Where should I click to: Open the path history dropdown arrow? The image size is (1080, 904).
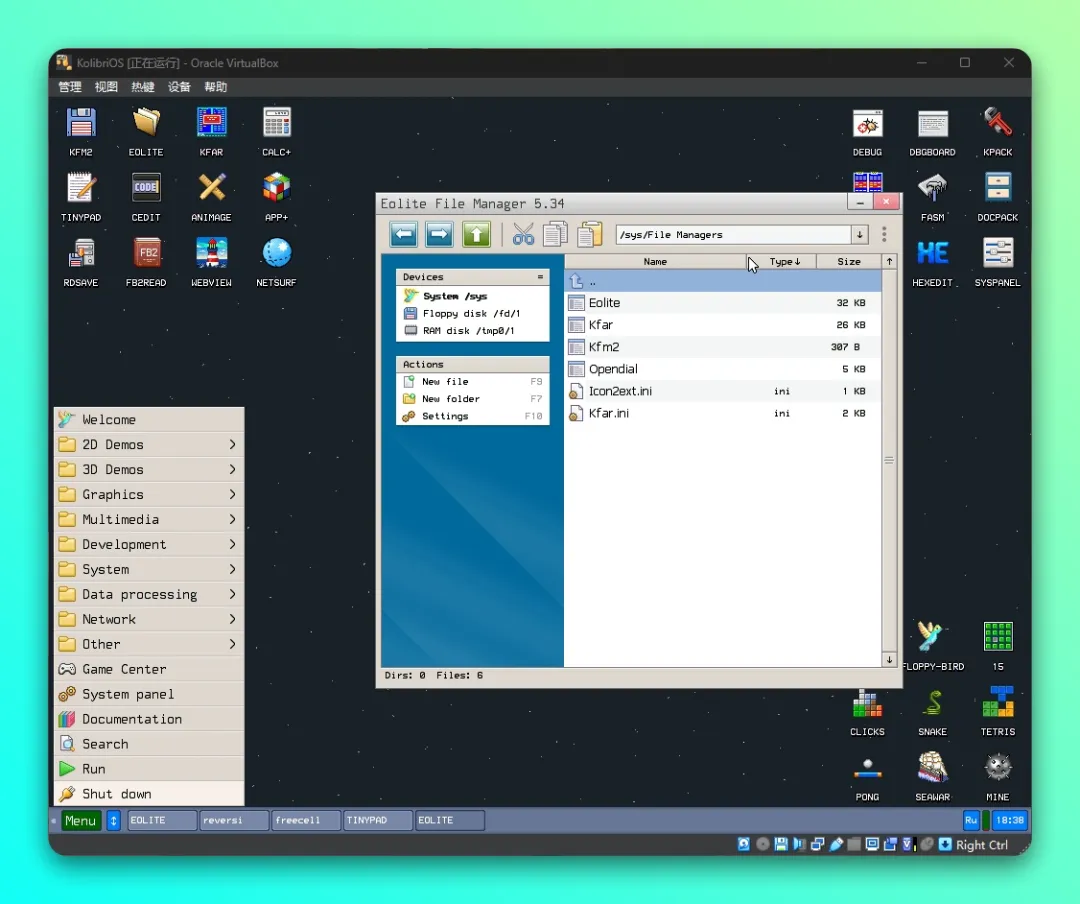click(x=860, y=235)
